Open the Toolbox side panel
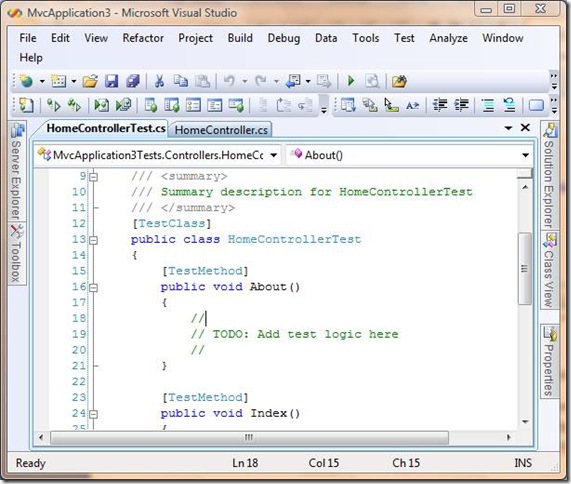Image resolution: width=571 pixels, height=484 pixels. click(17, 254)
